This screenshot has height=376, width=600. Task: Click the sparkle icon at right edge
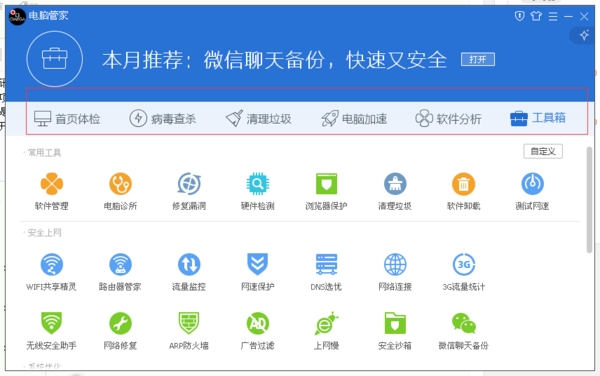[x=584, y=36]
